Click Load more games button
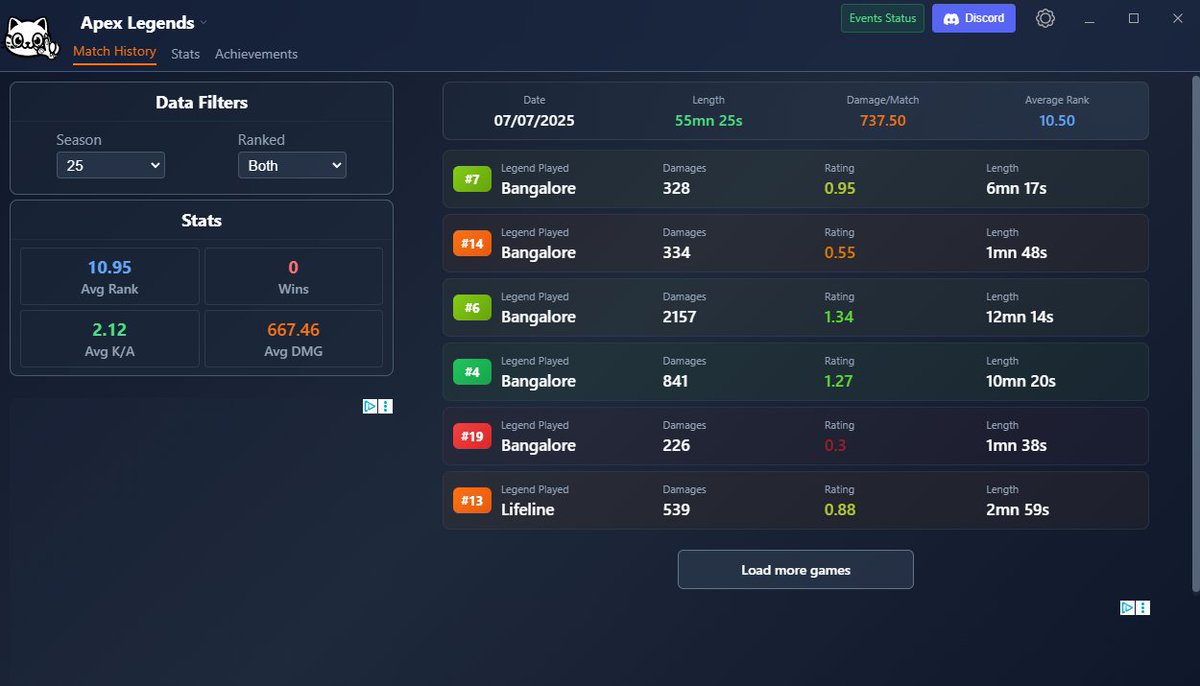The height and width of the screenshot is (686, 1200). [796, 570]
